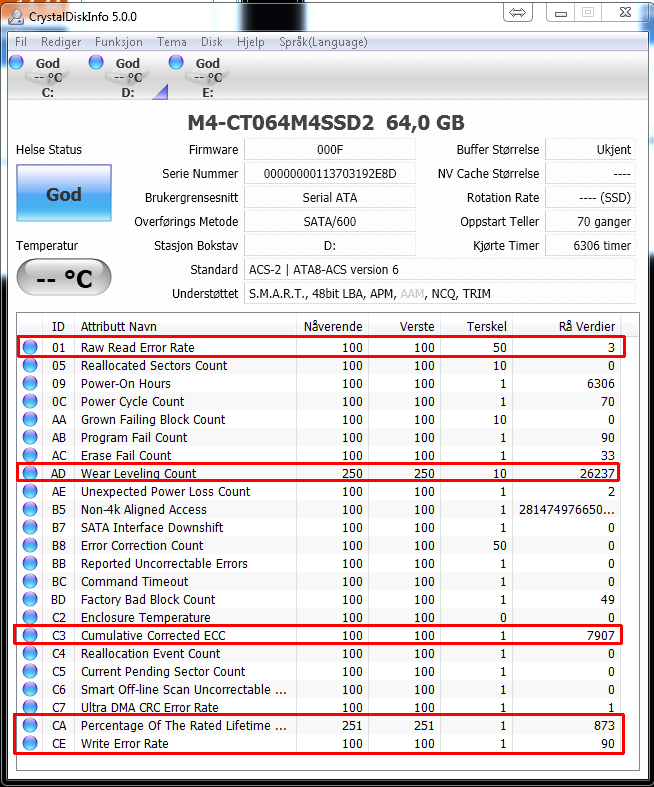Click the drive letter D: field
Screen dimensions: 654x787
(330, 246)
